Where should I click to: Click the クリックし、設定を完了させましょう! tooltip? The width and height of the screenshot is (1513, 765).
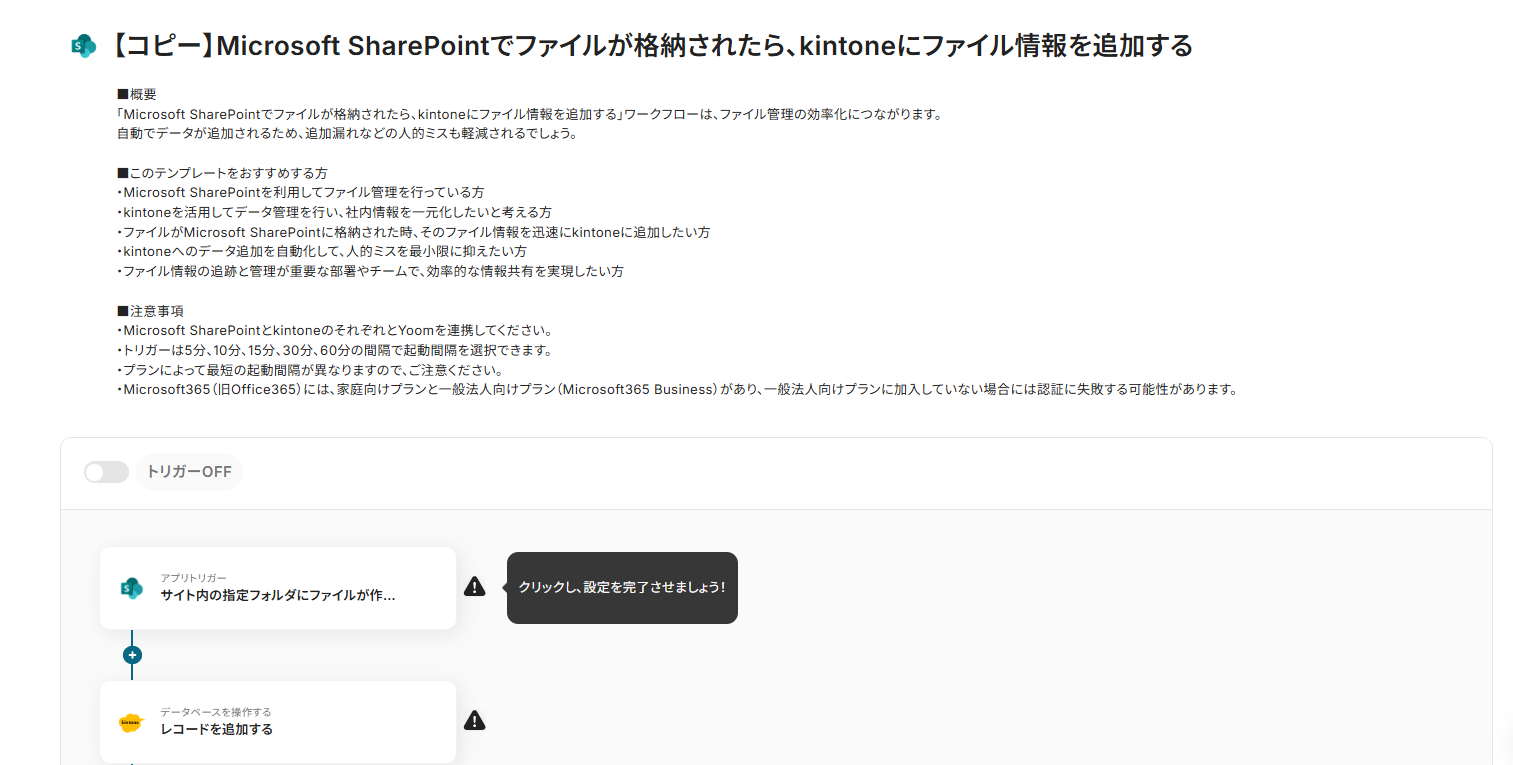point(622,588)
